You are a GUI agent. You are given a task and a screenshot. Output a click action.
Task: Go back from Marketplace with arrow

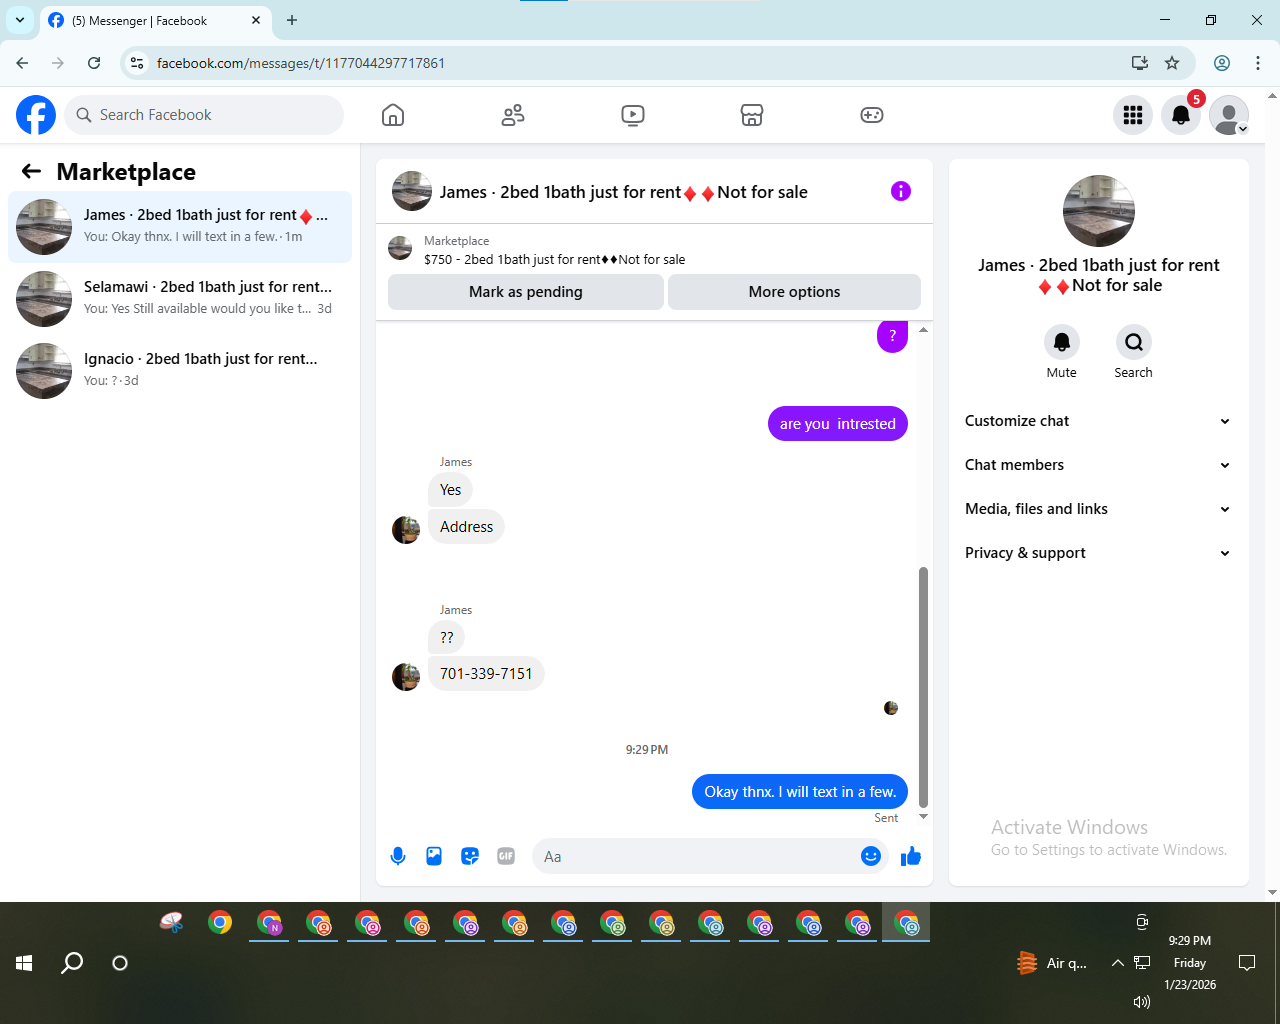(x=31, y=171)
